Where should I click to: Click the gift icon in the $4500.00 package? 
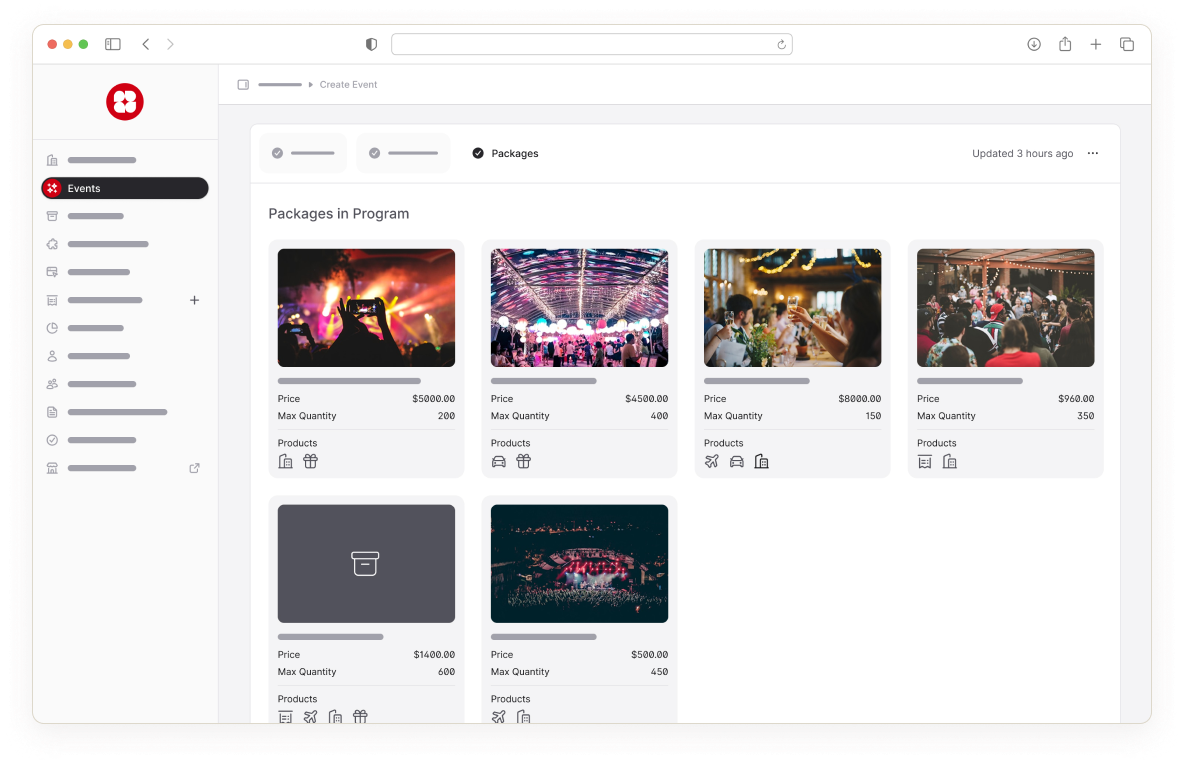[x=523, y=461]
